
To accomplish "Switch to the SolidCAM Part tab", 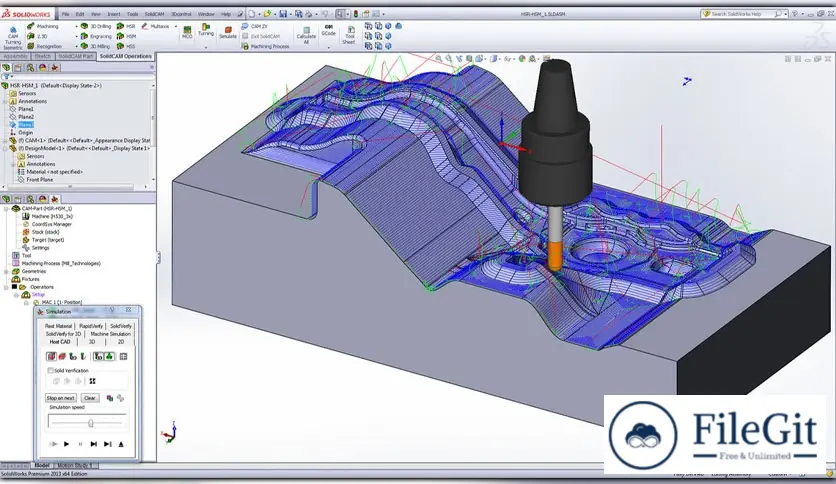I will pos(75,57).
